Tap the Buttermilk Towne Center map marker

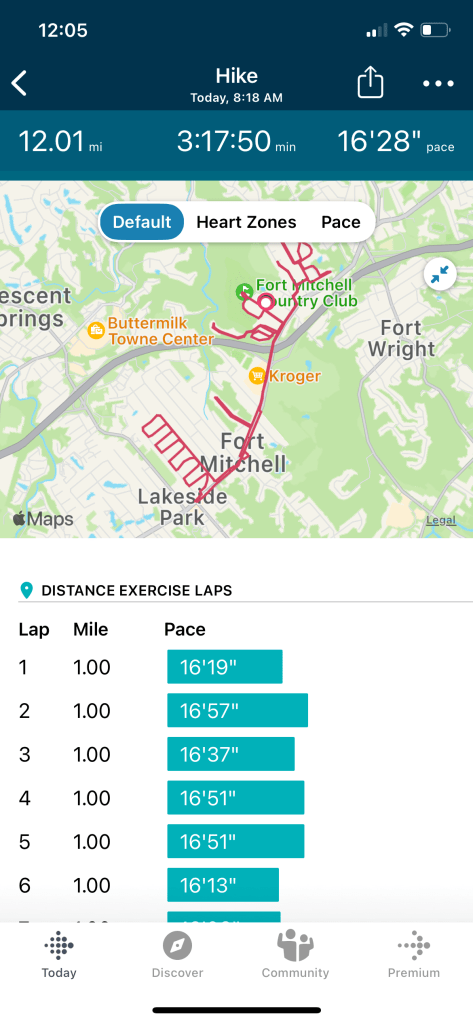click(97, 330)
